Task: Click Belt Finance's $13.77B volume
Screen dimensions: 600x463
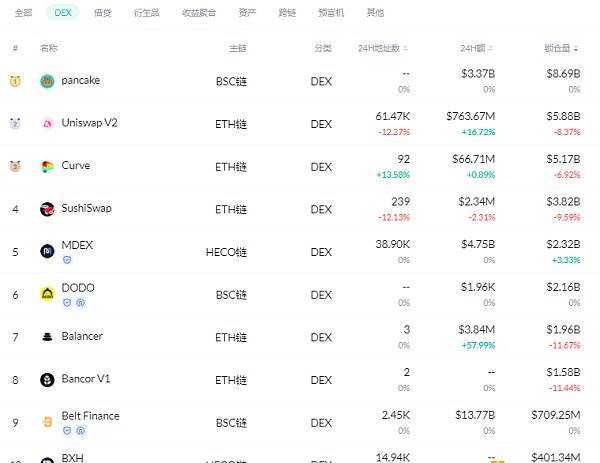Action: tap(475, 415)
